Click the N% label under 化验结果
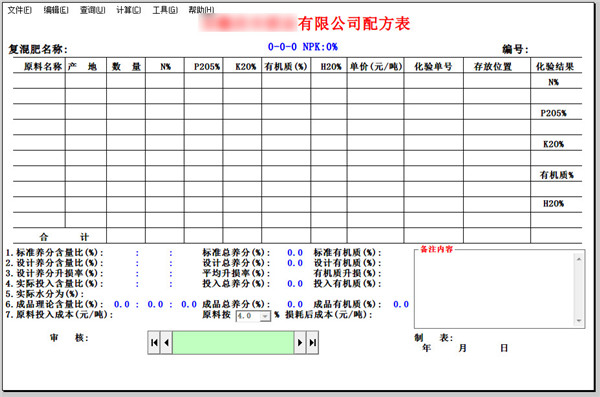600x397 pixels. [x=553, y=82]
